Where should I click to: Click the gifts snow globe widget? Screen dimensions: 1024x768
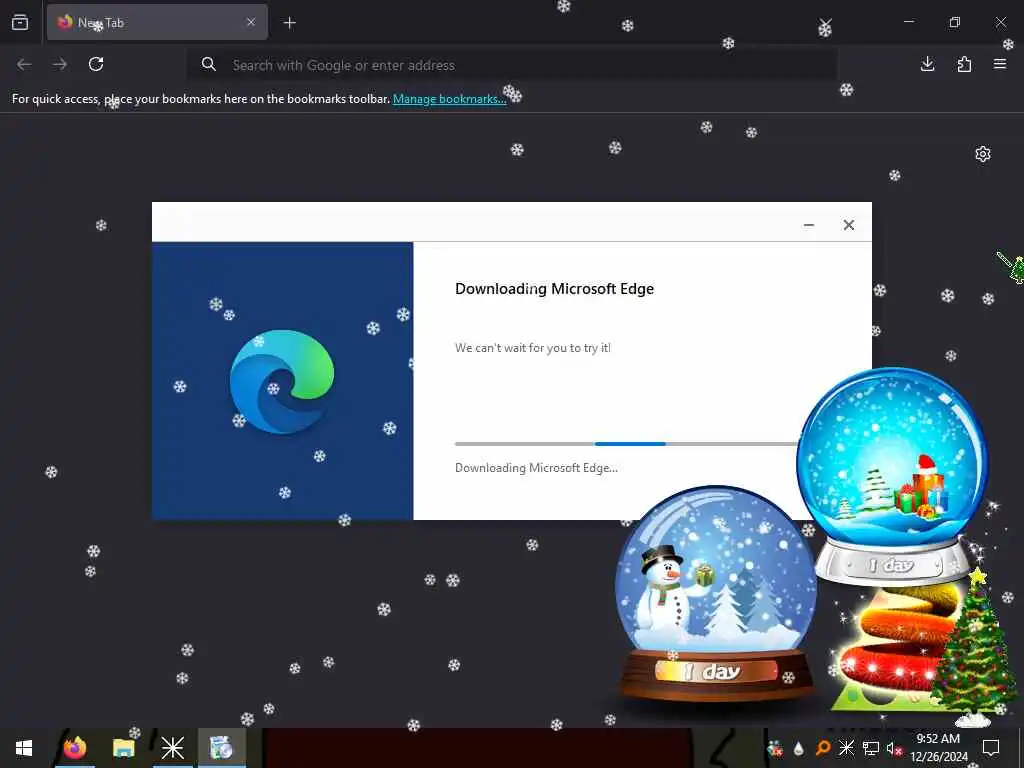[892, 477]
